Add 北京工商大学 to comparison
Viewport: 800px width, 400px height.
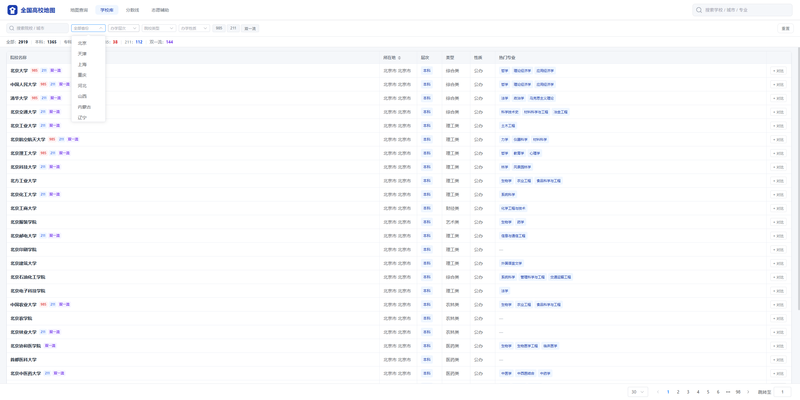pyautogui.click(x=778, y=208)
